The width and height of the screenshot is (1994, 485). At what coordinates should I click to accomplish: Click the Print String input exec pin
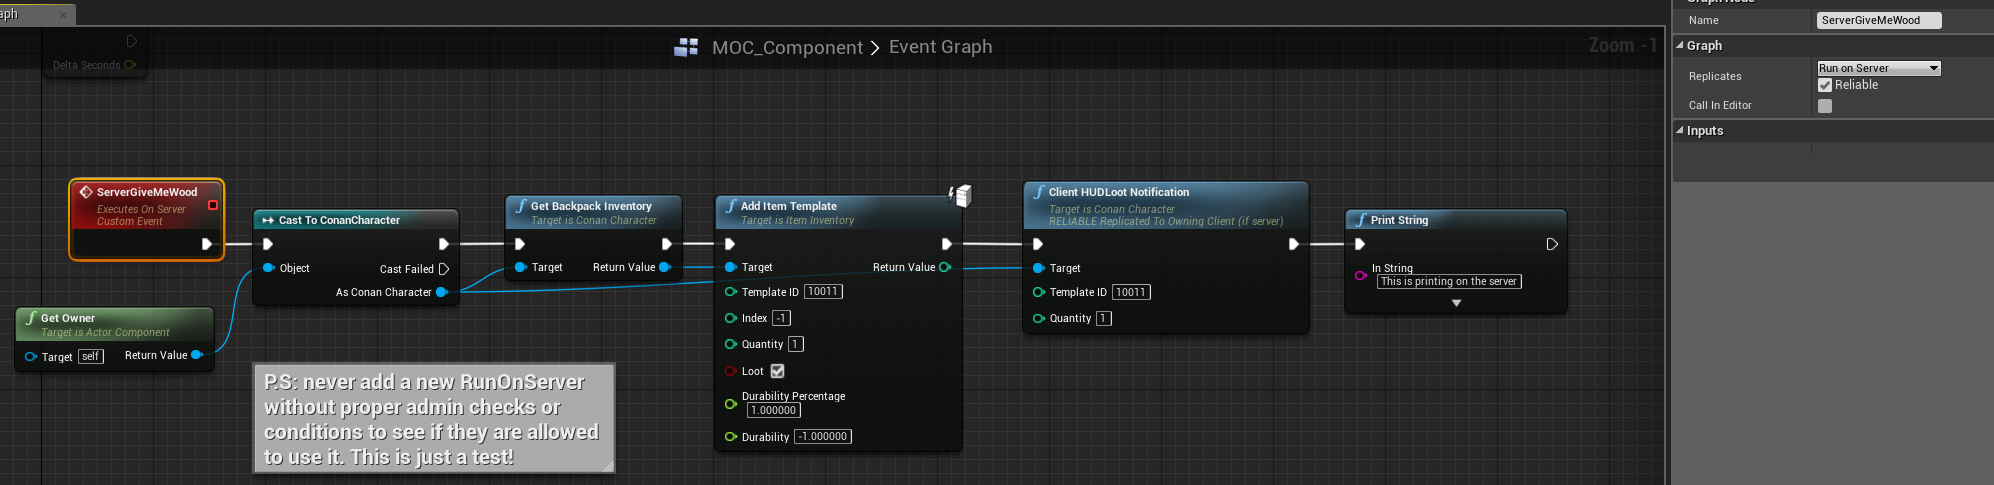click(1360, 244)
